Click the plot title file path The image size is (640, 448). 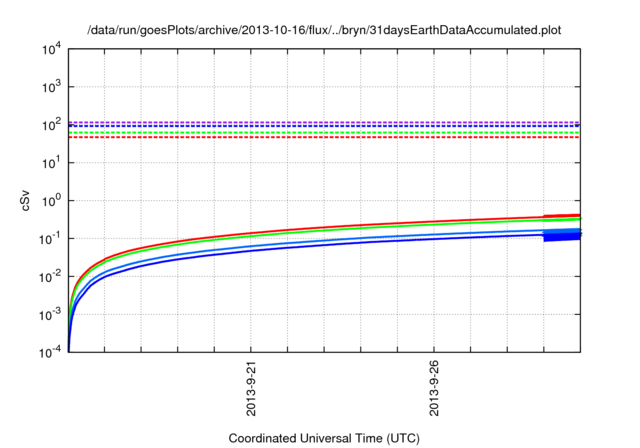(324, 30)
